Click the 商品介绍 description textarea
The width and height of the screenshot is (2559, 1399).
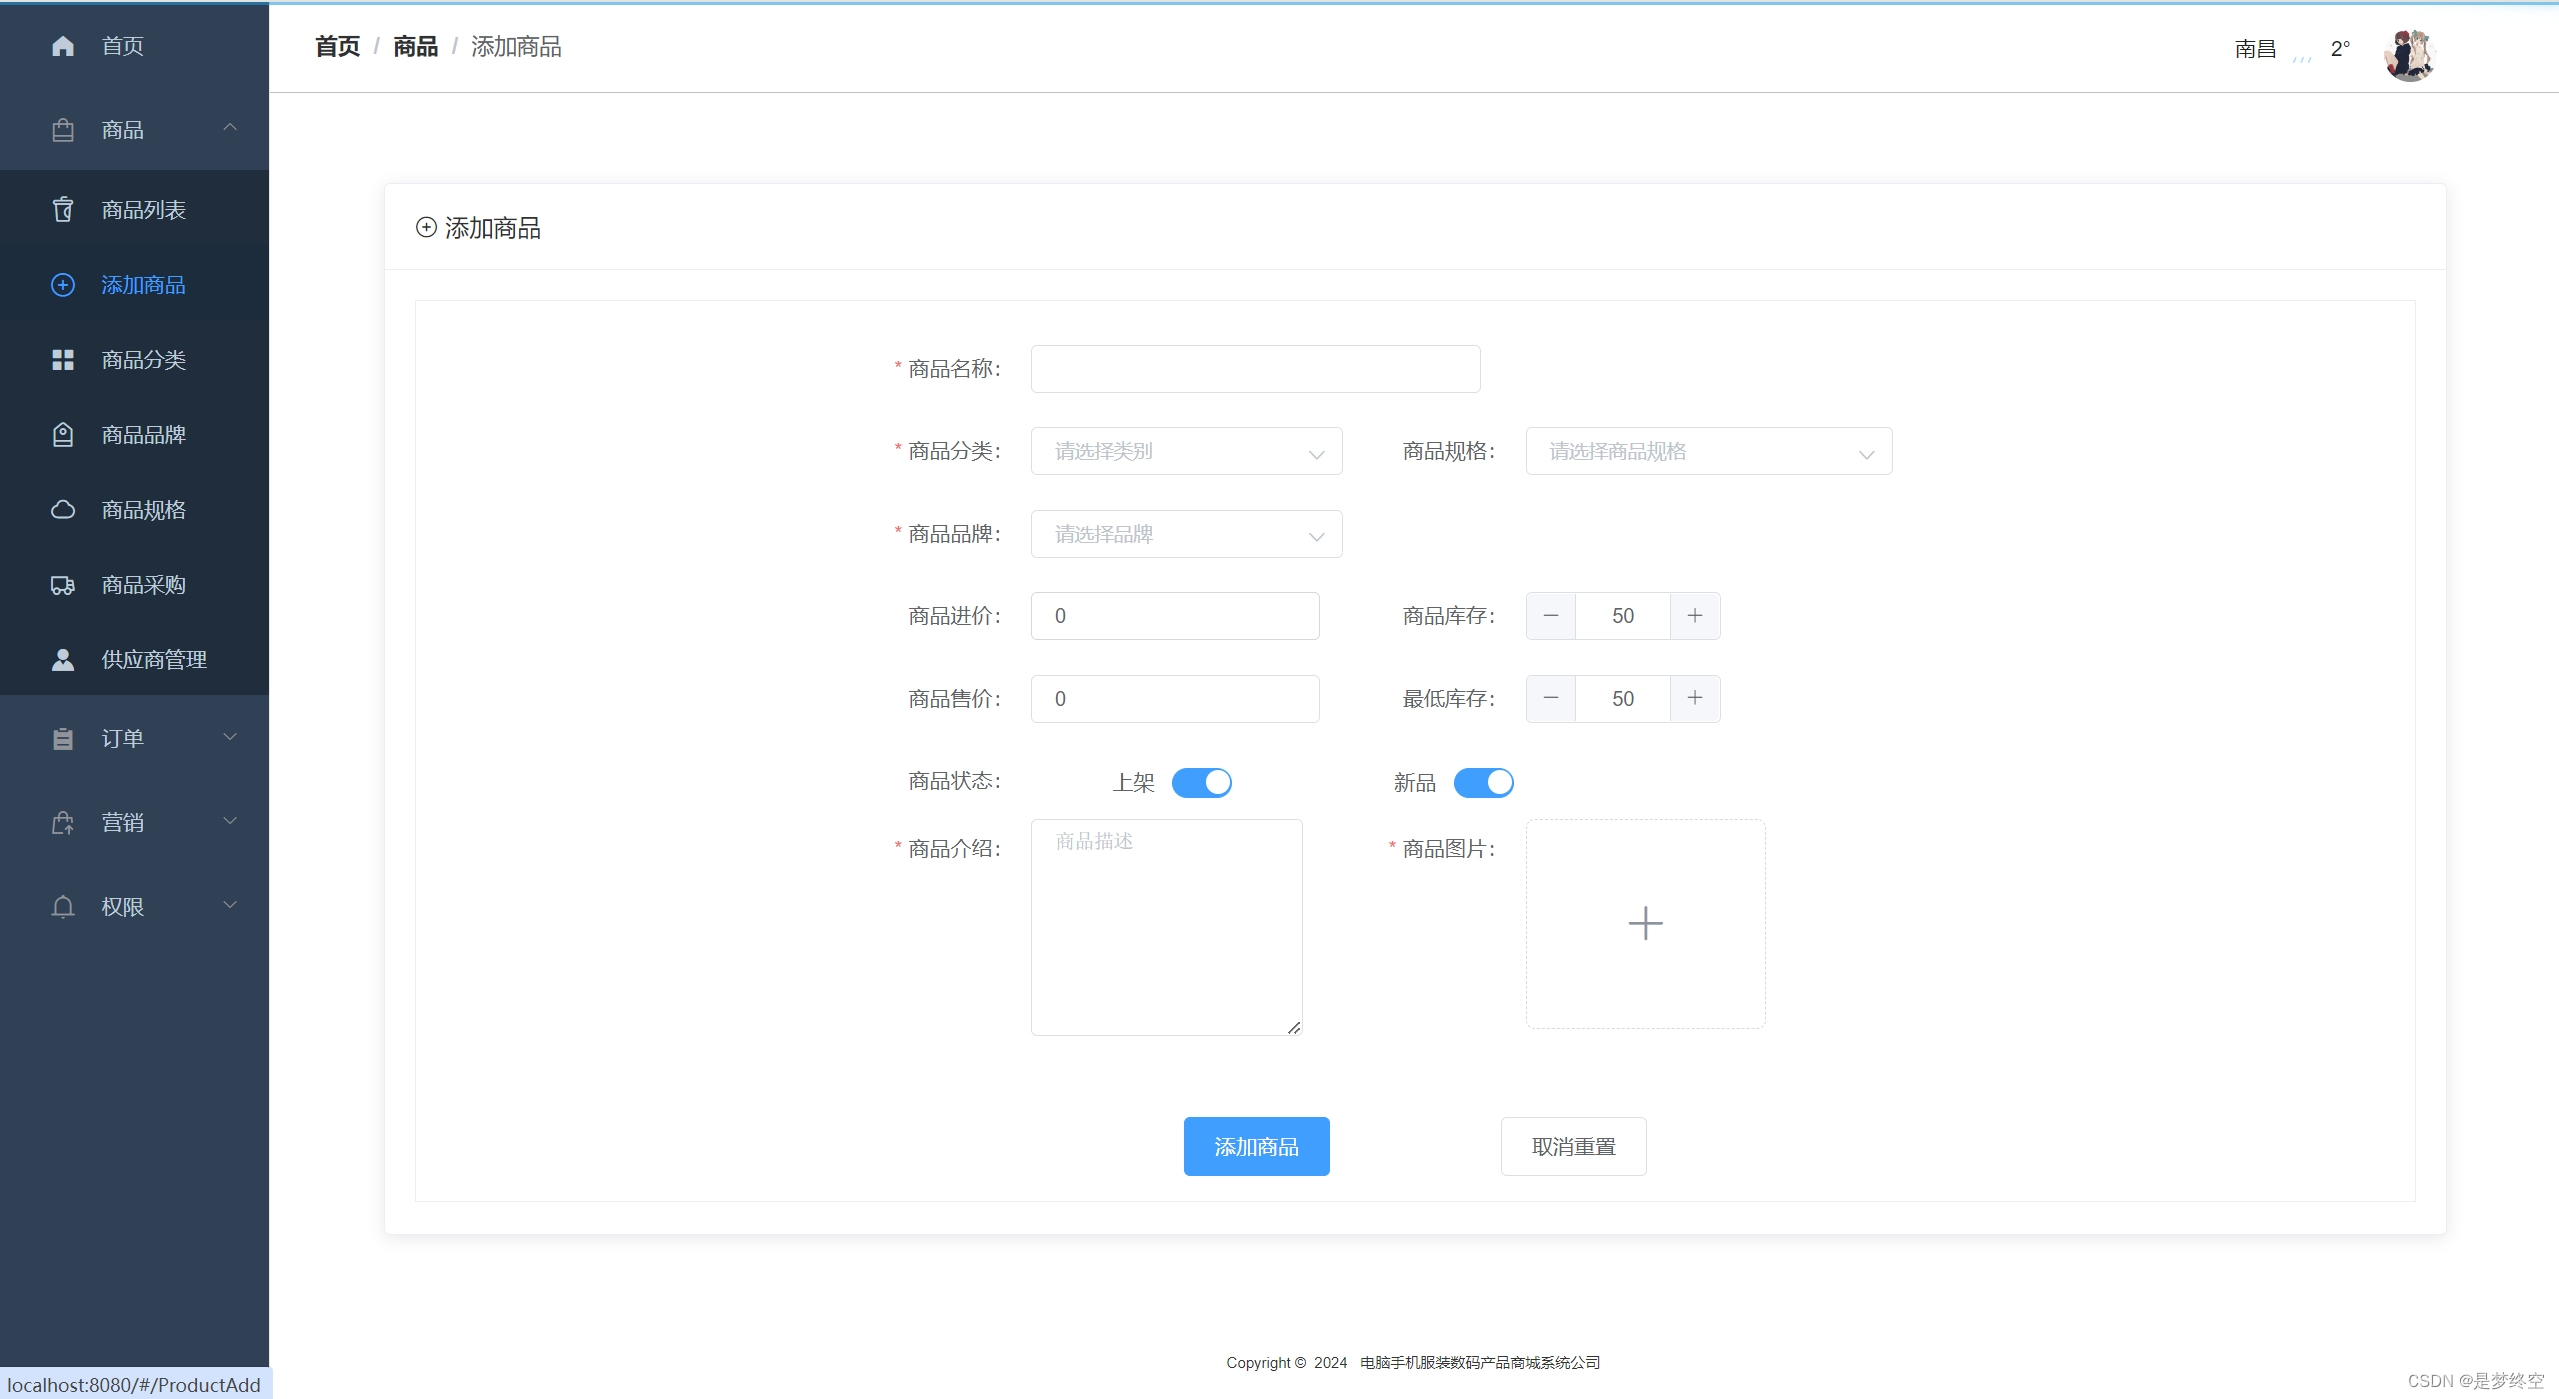click(1166, 927)
